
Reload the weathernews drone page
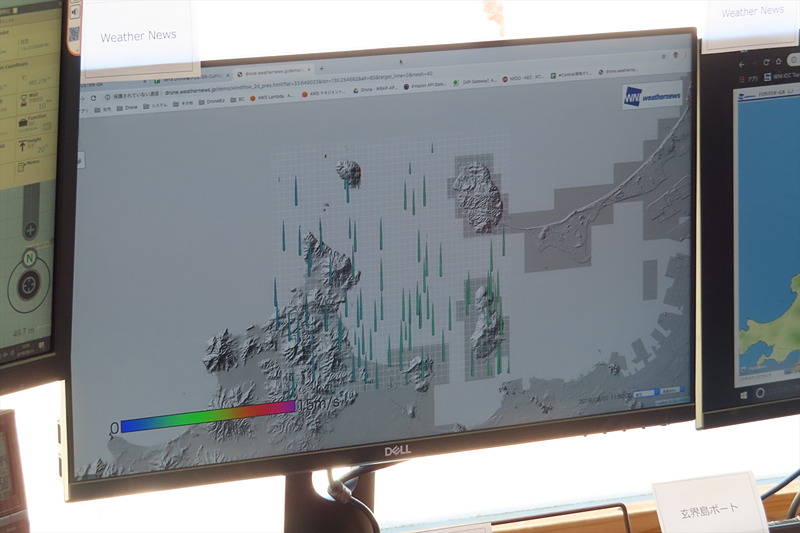pyautogui.click(x=93, y=98)
